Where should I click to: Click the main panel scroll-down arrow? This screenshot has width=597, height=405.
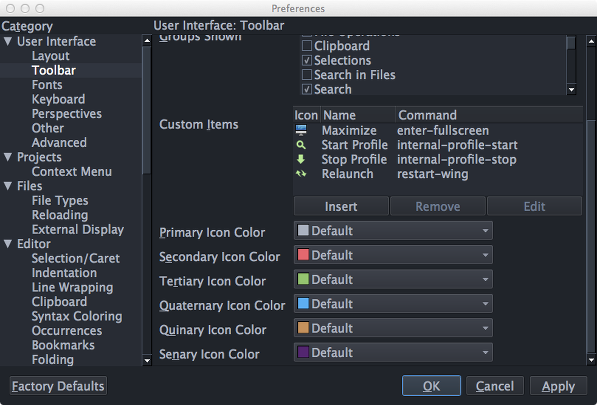[591, 360]
